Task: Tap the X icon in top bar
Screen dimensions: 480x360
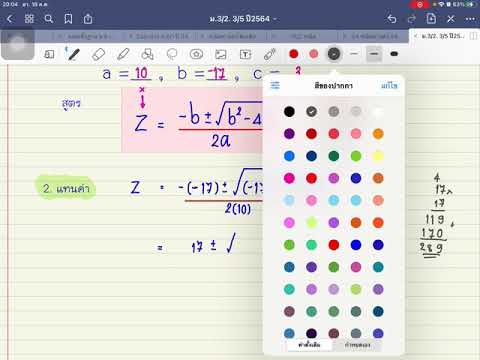Action: 451,19
